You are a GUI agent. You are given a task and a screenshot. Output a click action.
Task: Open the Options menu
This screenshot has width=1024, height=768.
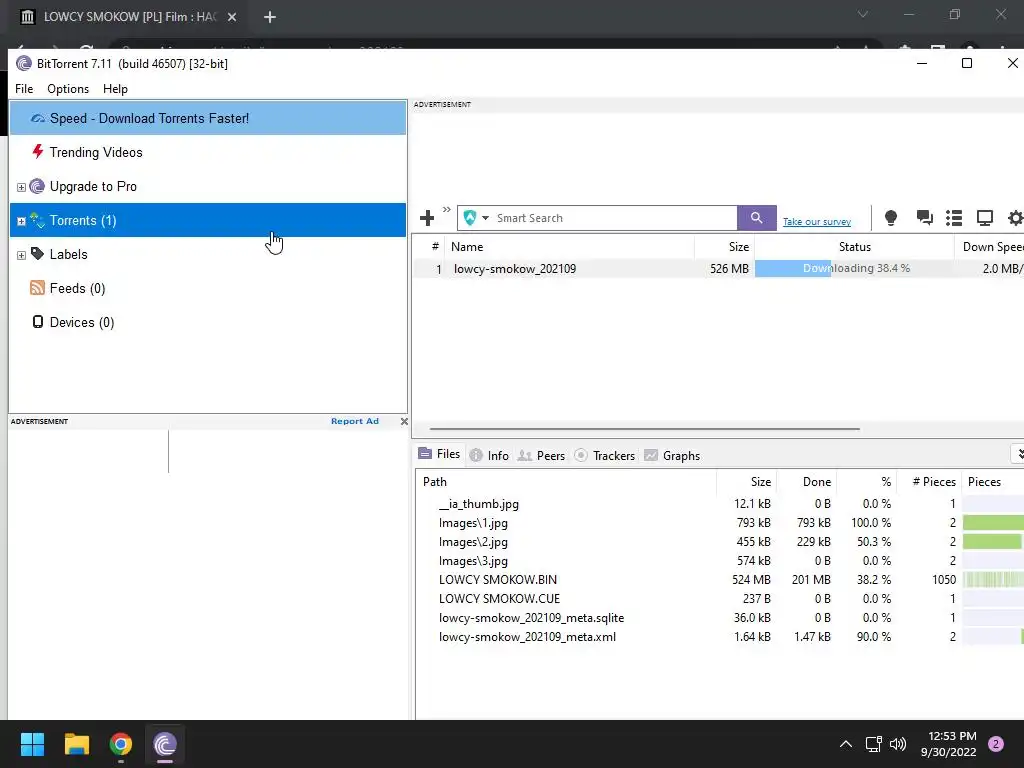(68, 89)
